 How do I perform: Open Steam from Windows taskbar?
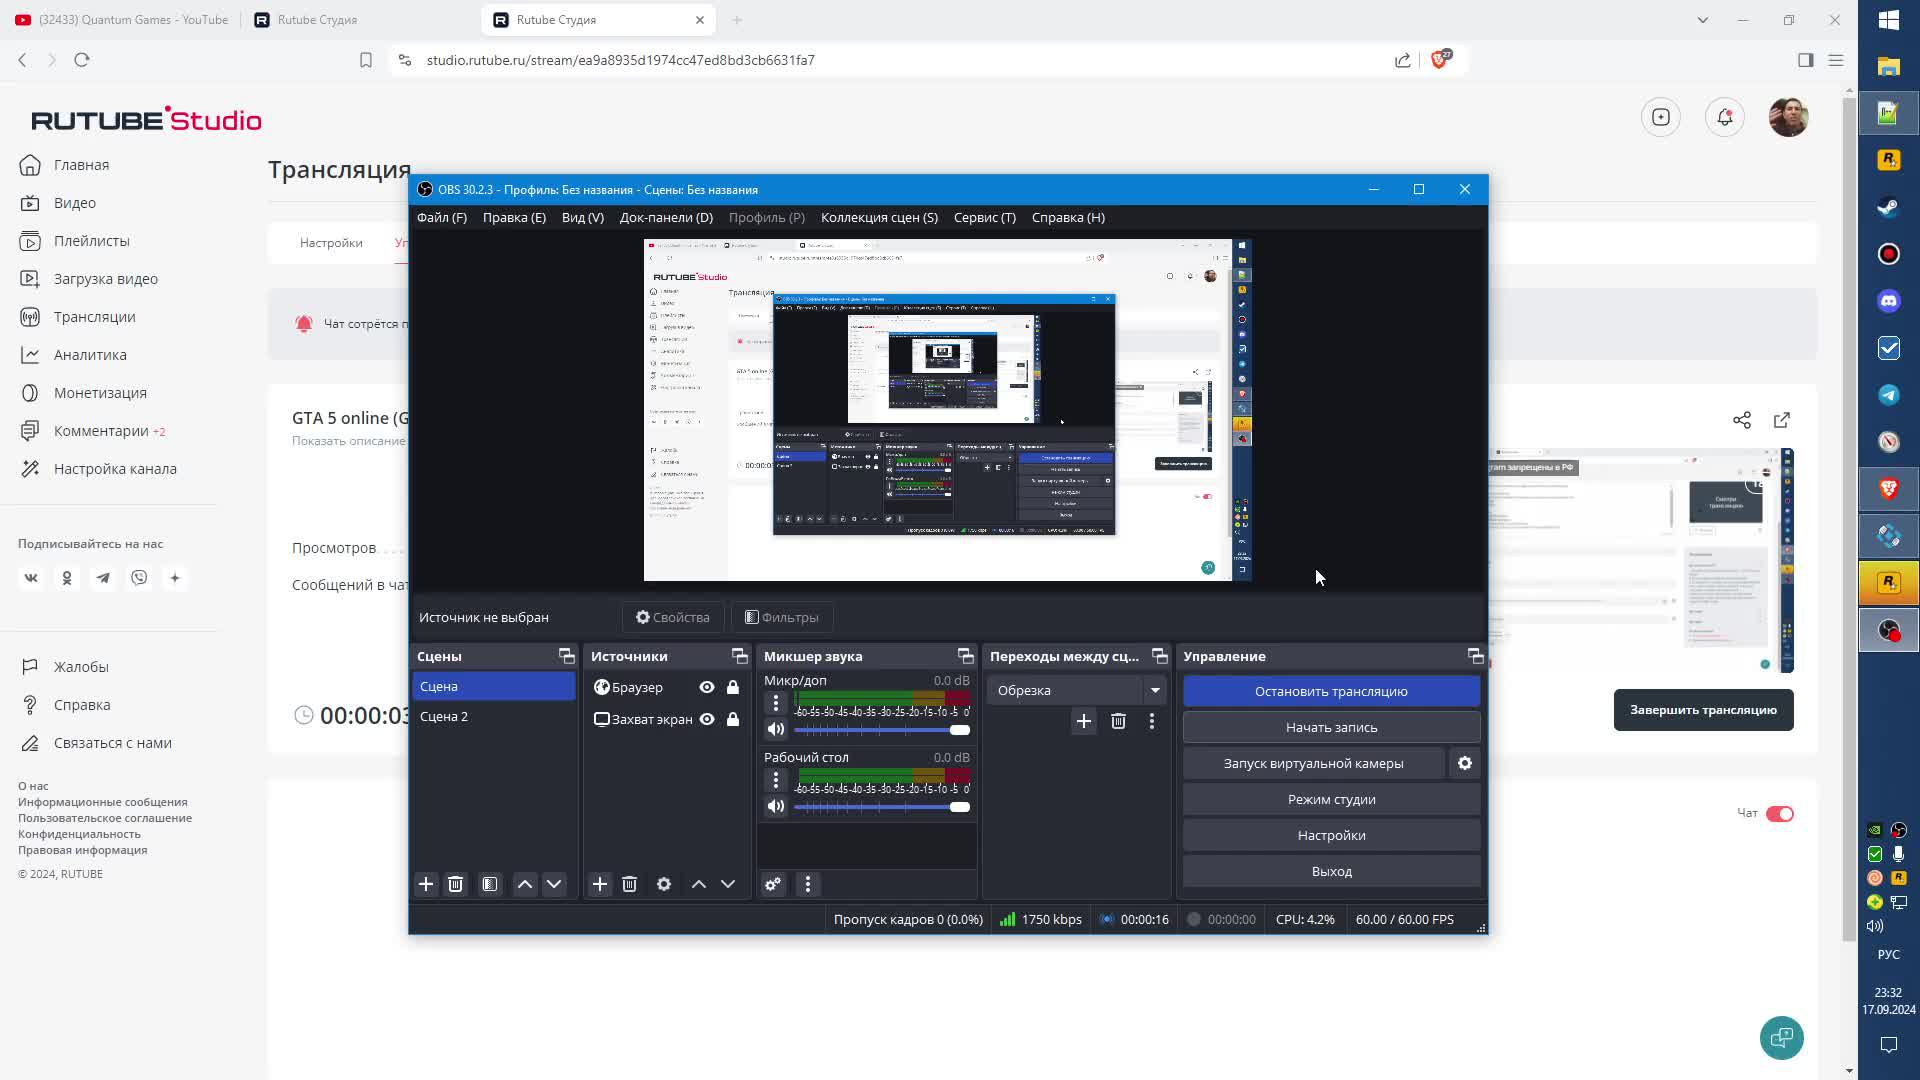[1888, 207]
